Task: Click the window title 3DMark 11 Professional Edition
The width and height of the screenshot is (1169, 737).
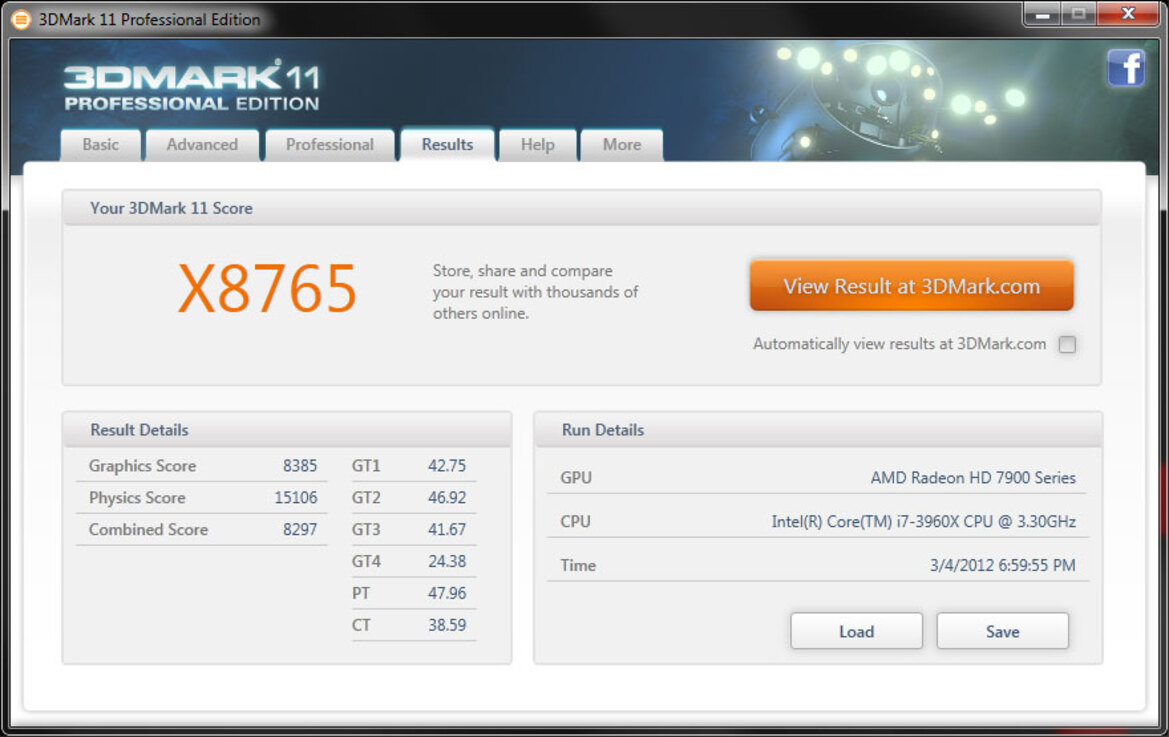Action: pos(149,19)
